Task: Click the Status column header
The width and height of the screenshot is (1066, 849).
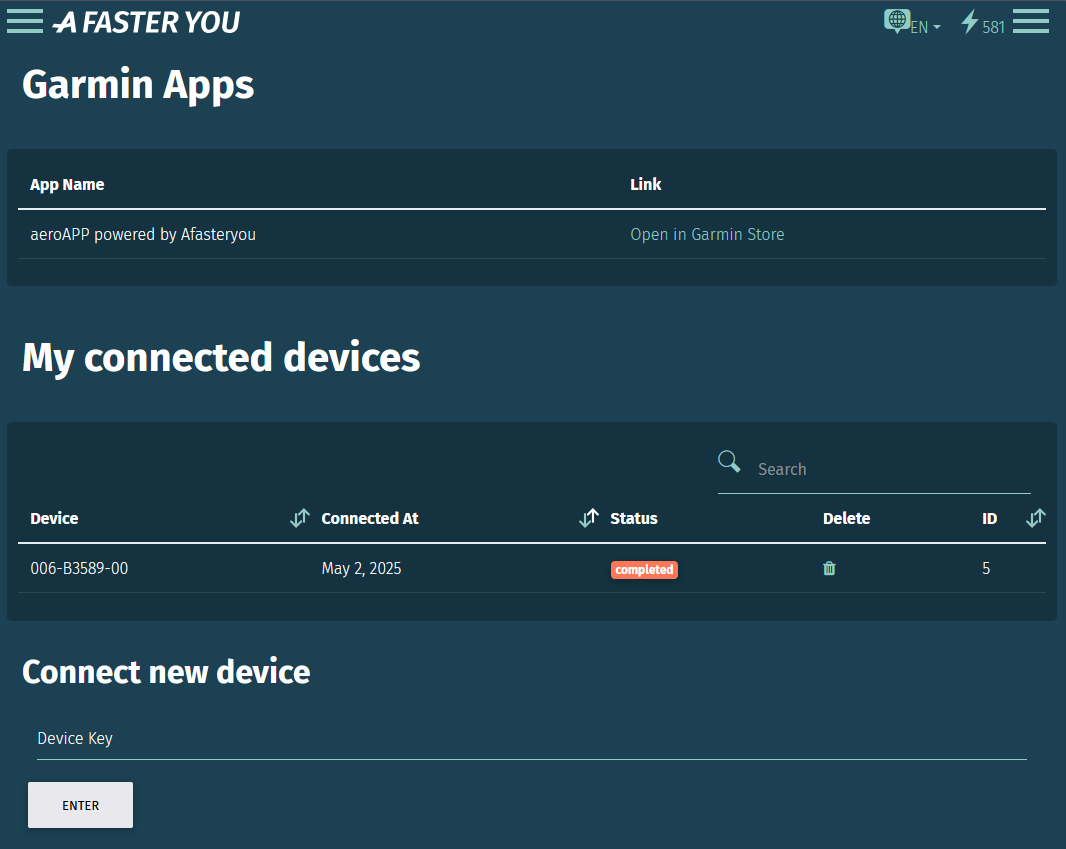Action: (634, 519)
